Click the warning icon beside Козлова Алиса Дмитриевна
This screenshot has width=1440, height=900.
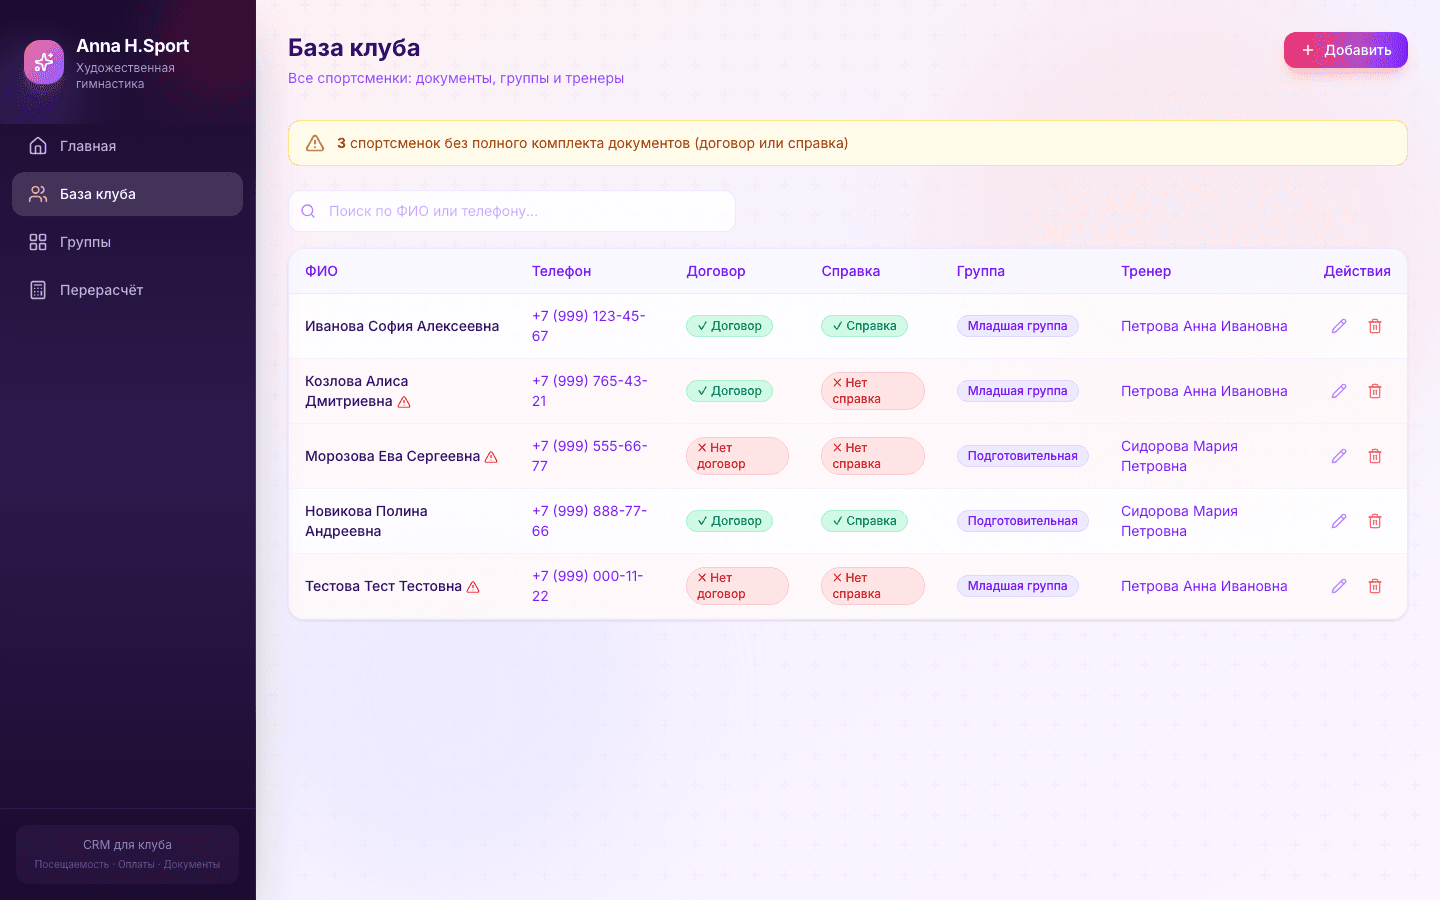click(x=404, y=402)
